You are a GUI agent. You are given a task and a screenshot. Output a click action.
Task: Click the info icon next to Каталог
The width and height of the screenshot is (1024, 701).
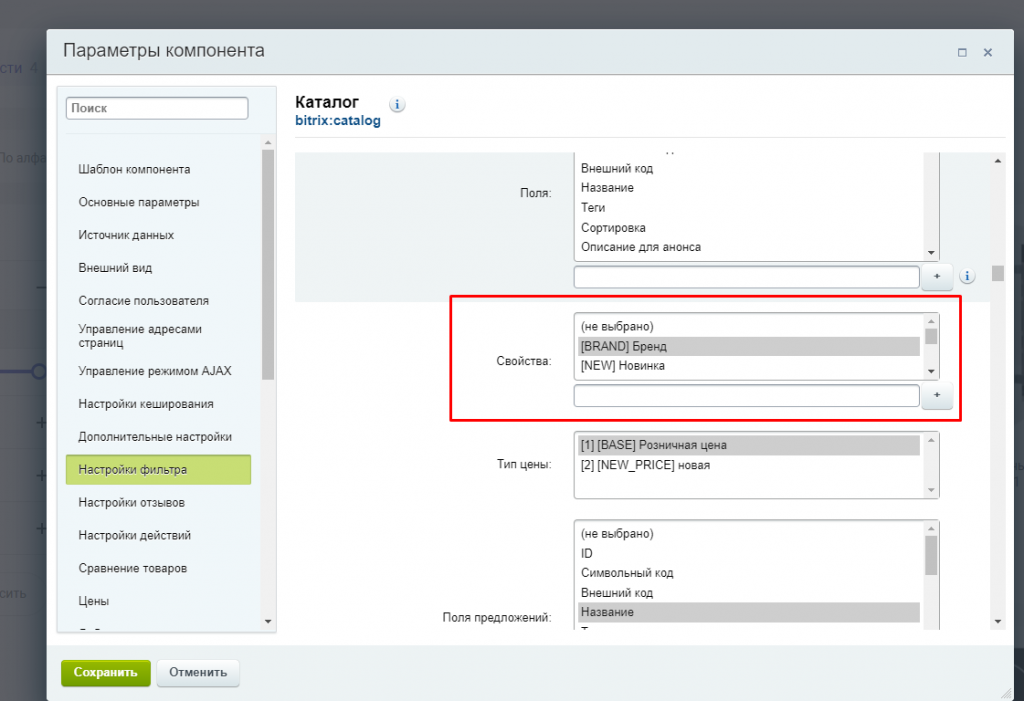pos(397,104)
